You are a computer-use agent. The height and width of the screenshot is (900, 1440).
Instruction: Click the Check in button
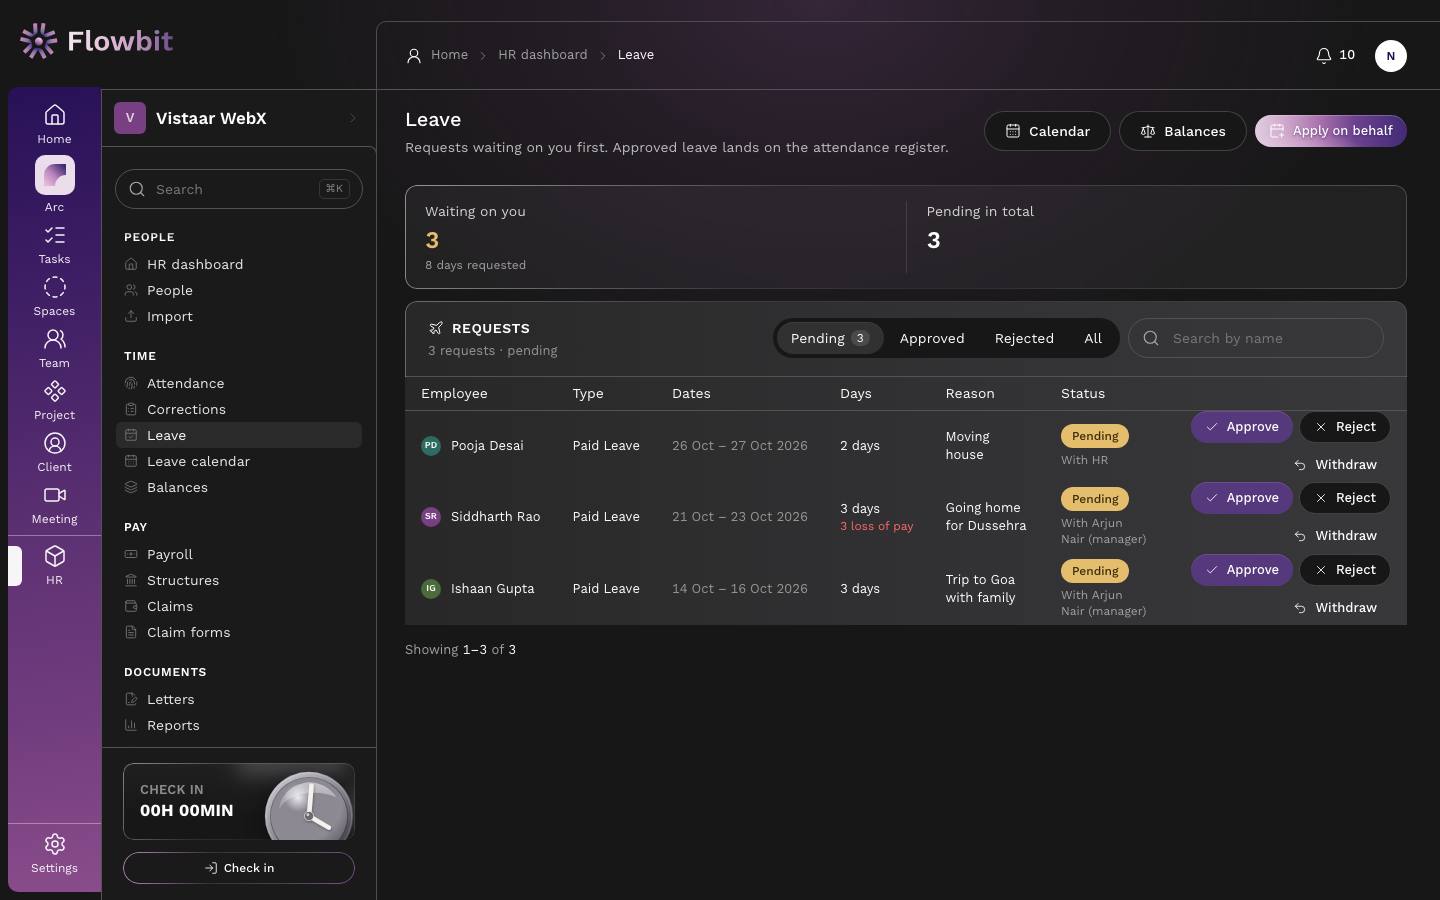[239, 868]
